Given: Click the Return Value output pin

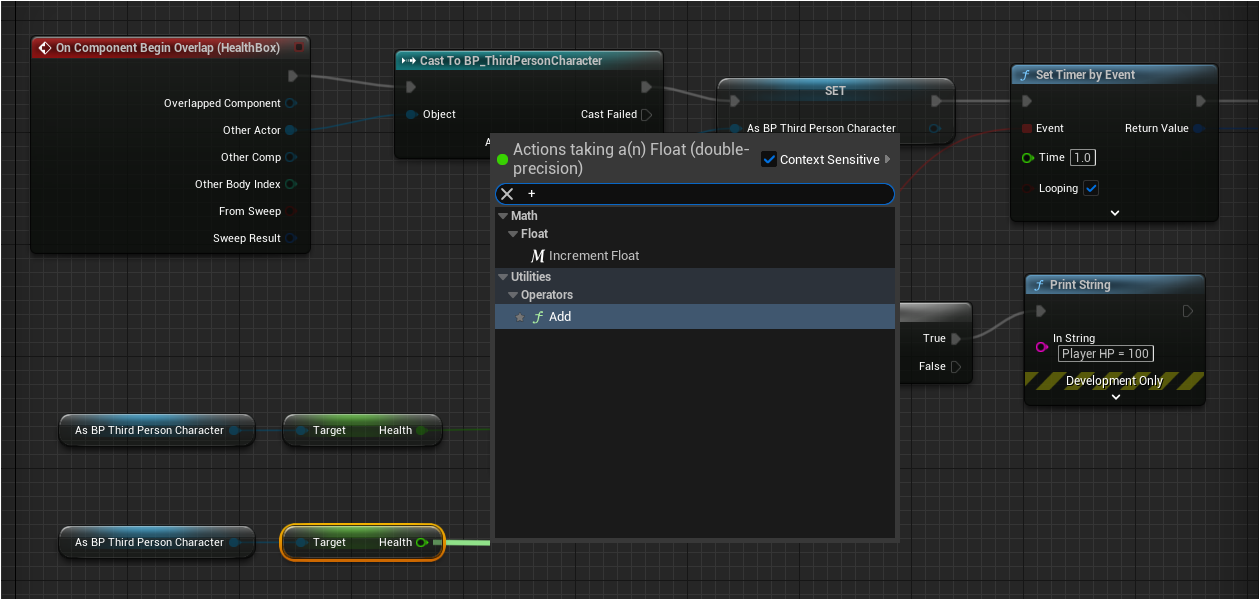Looking at the screenshot, I should click(x=1199, y=128).
